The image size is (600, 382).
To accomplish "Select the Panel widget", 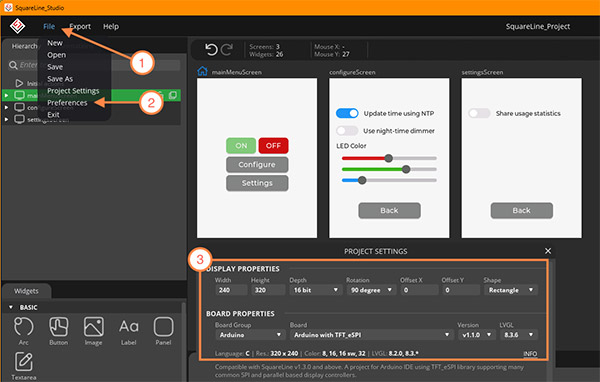I will (163, 331).
